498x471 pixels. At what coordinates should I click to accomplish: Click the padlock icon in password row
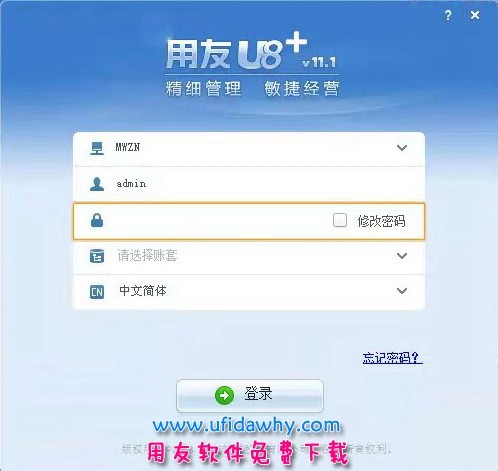click(x=97, y=220)
